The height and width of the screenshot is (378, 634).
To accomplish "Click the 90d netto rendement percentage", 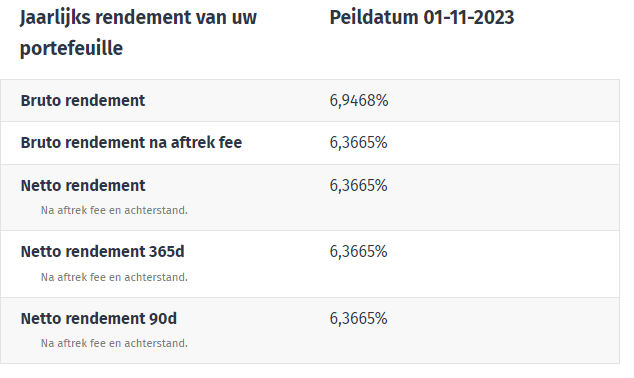I will click(x=359, y=319).
